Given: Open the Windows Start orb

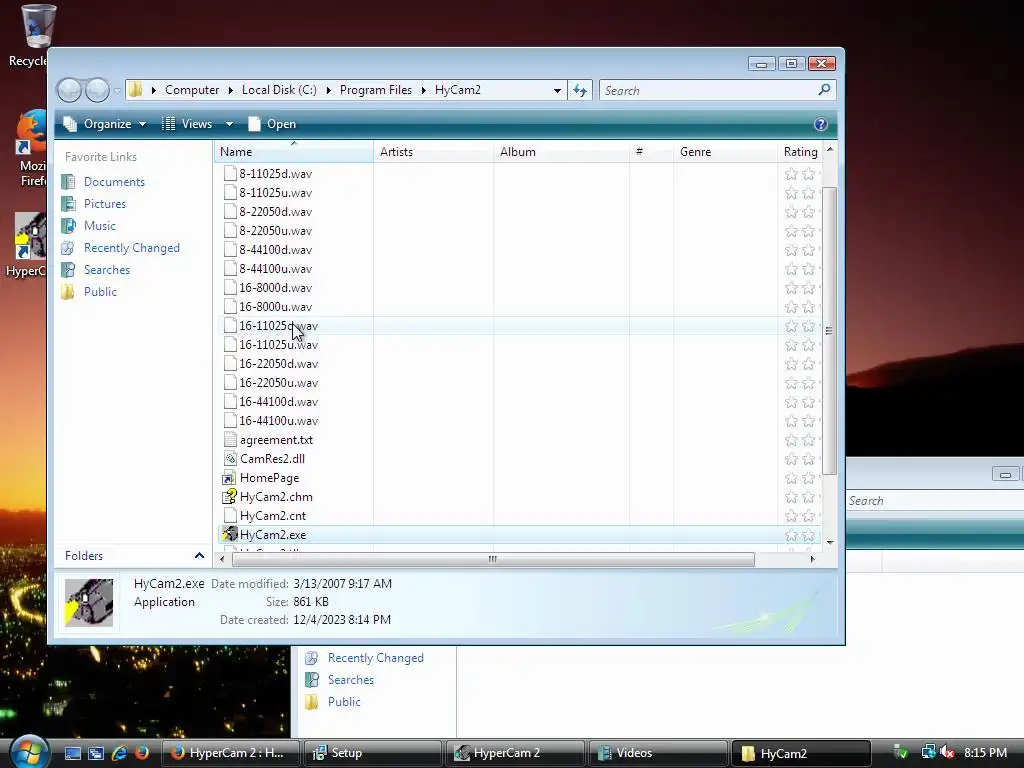Looking at the screenshot, I should point(29,752).
